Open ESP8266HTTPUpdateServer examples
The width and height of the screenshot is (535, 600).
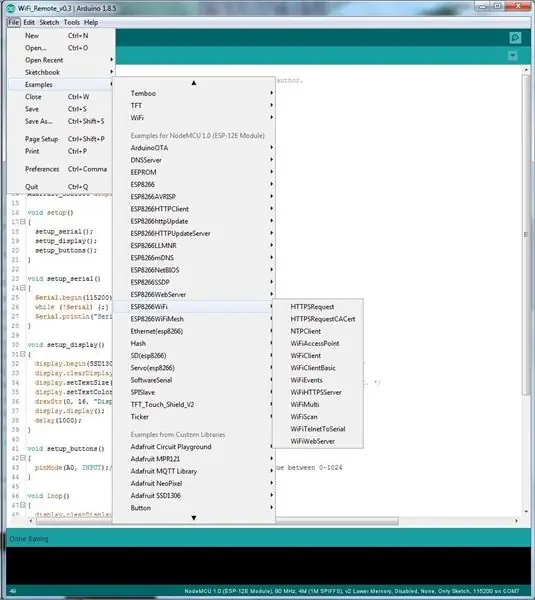click(x=194, y=233)
